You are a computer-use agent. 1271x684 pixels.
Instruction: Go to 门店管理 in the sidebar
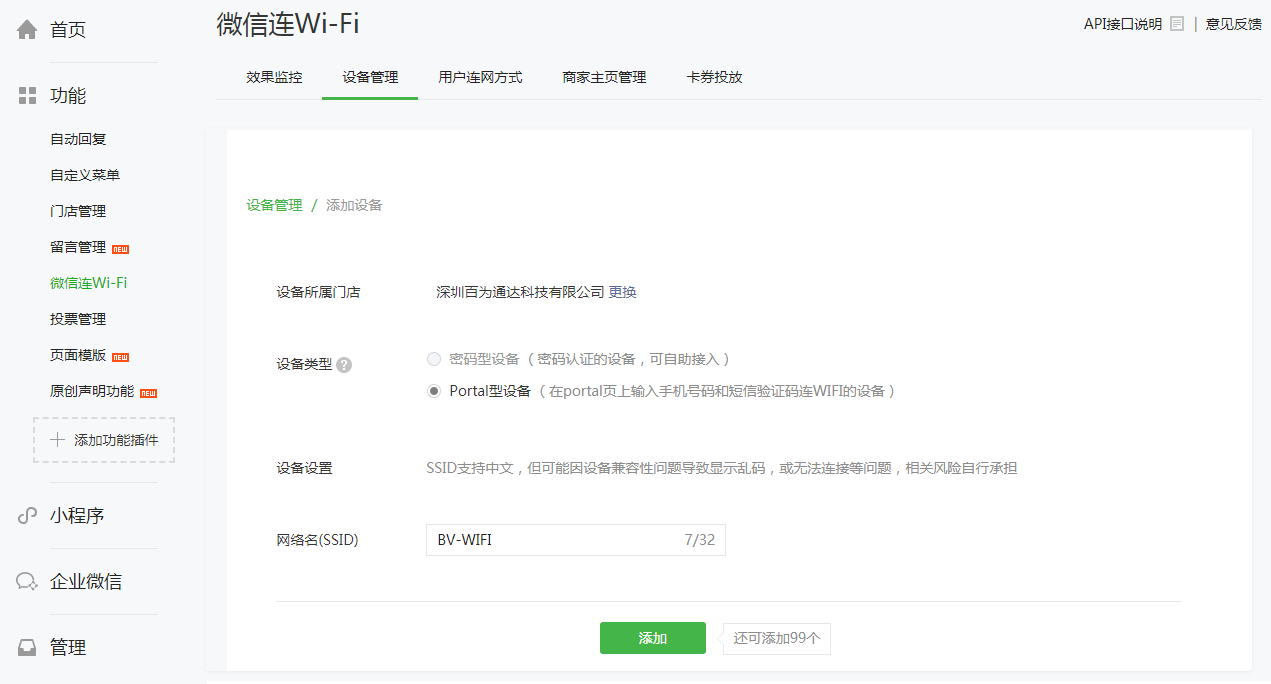tap(78, 211)
